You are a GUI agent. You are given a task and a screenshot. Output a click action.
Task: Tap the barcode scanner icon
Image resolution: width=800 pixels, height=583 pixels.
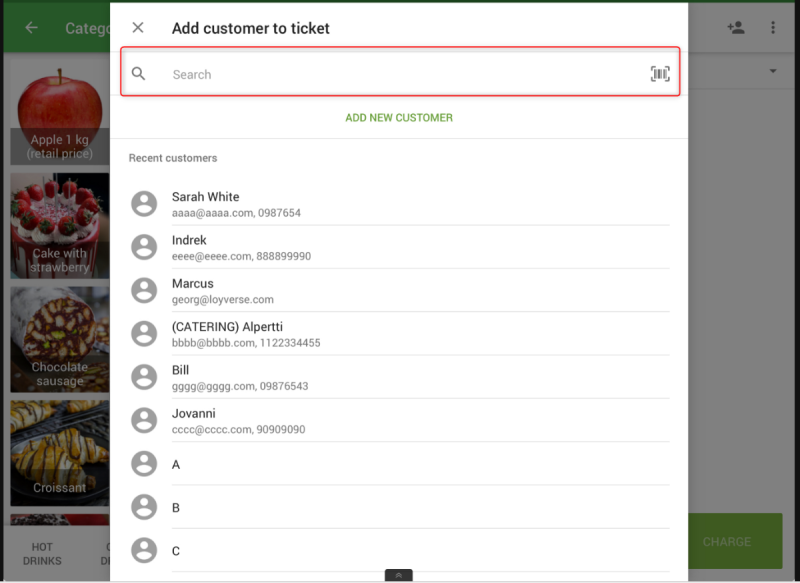click(660, 74)
